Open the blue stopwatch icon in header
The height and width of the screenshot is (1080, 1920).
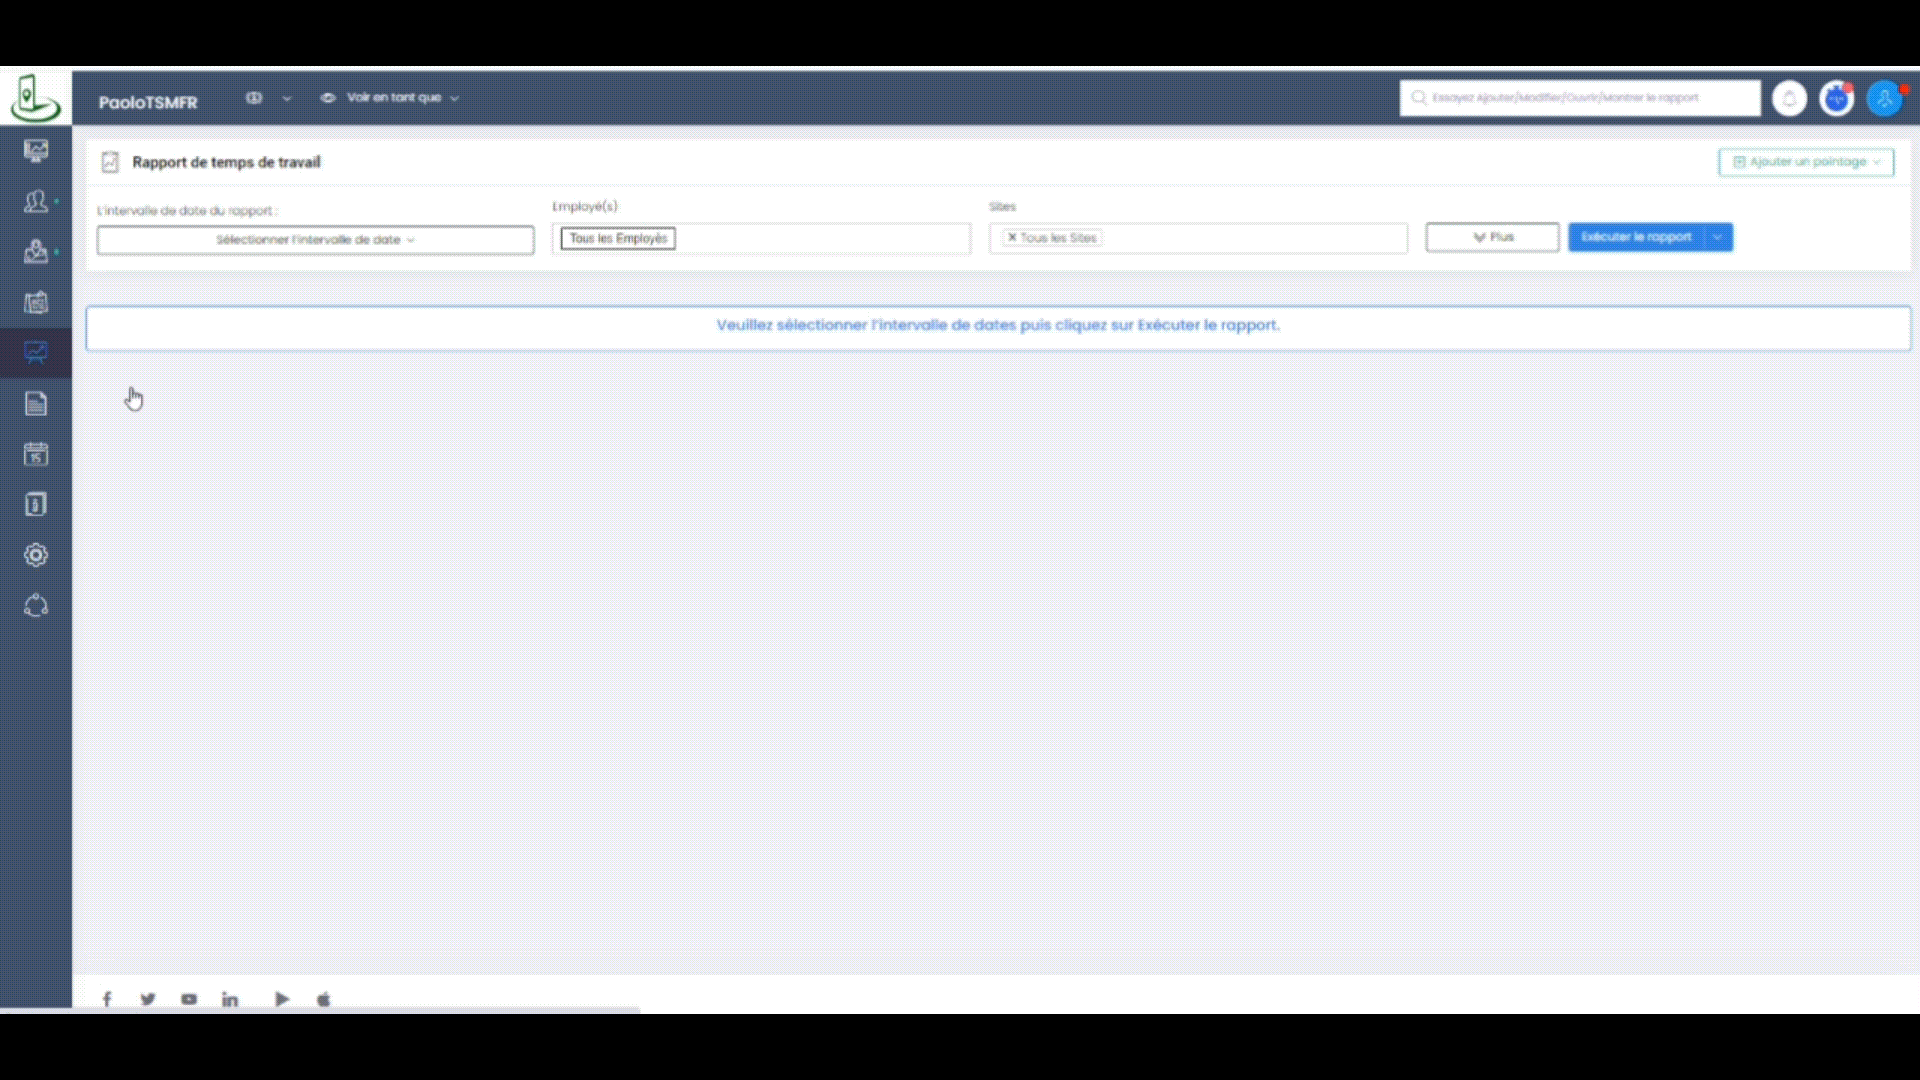coord(1837,98)
